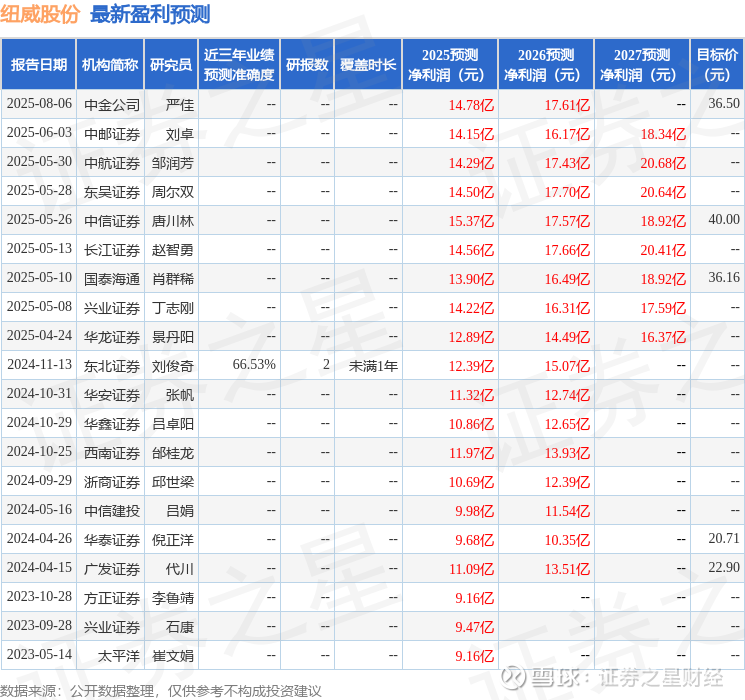Screen dimensions: 745x700
Task: Click the 11.32亿 profit value
Action: coord(471,395)
